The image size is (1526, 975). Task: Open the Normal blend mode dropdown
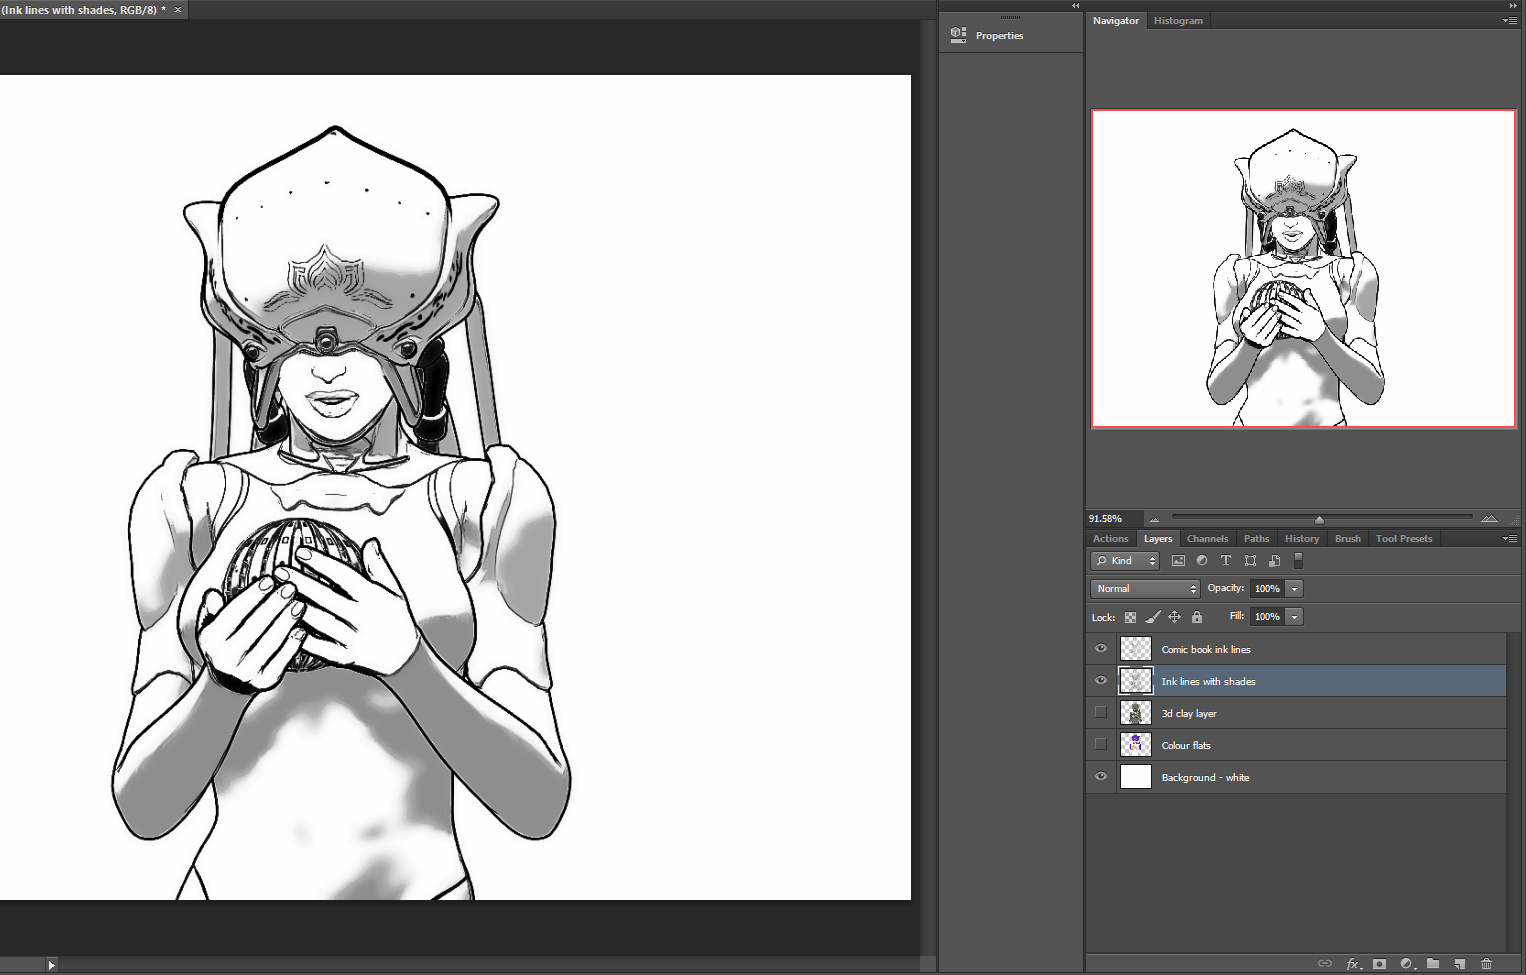tap(1144, 589)
